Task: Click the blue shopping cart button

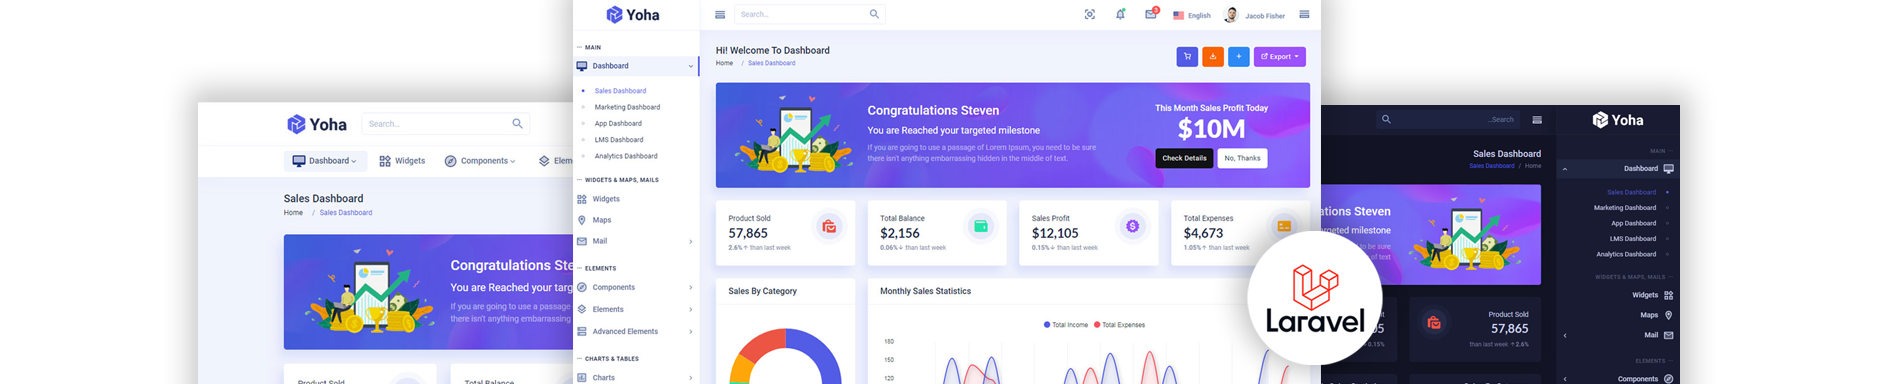Action: pos(1187,57)
